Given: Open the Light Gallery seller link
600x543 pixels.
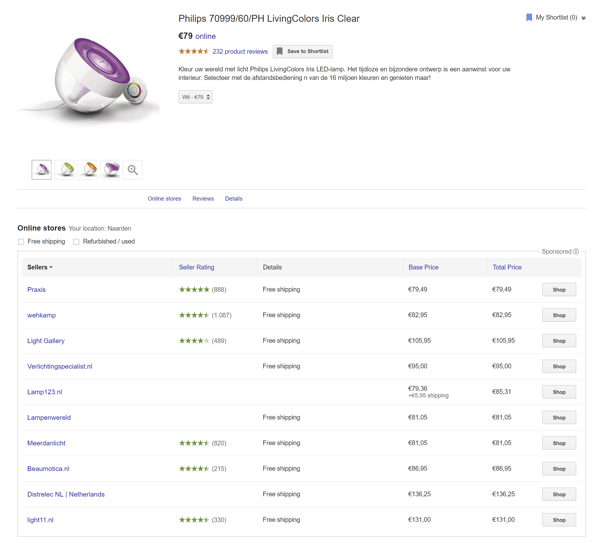Looking at the screenshot, I should coord(46,341).
